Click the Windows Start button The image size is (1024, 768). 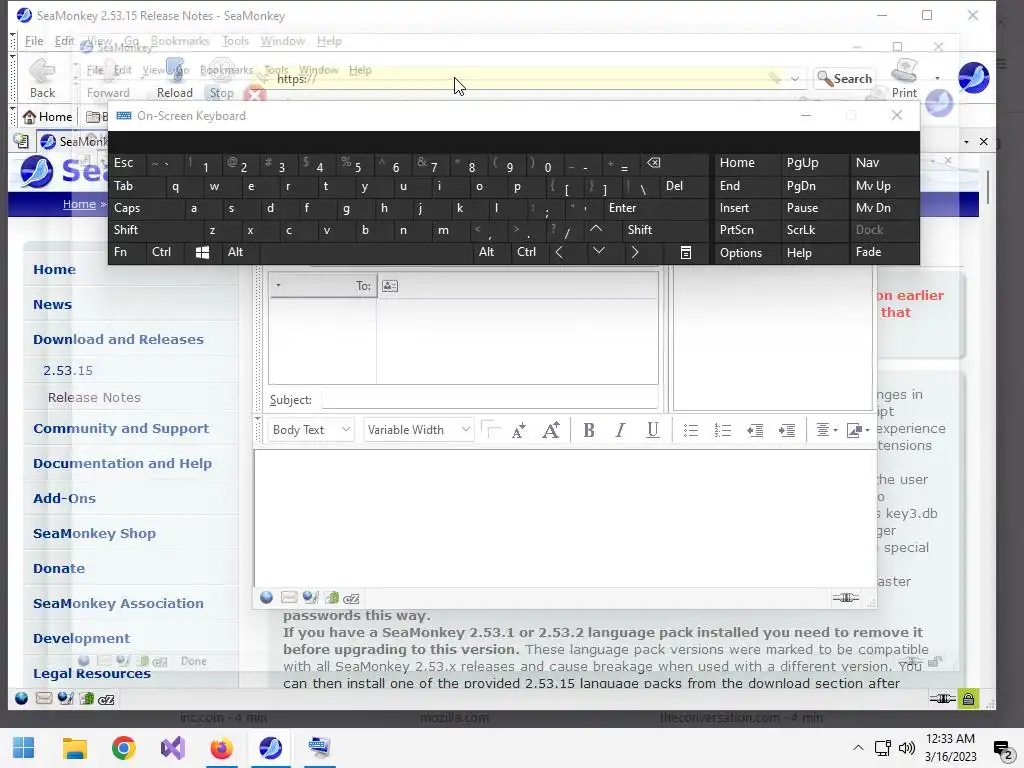(x=24, y=748)
